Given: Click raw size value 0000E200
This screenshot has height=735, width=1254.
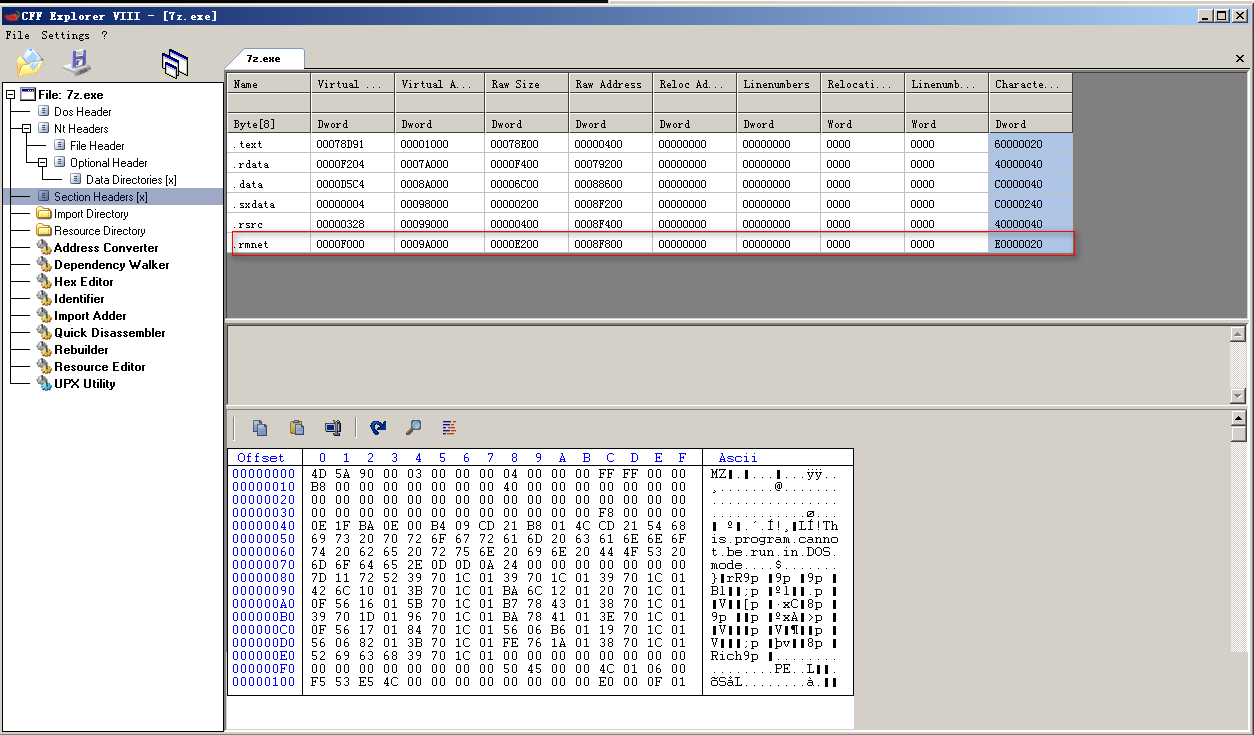Looking at the screenshot, I should [x=527, y=244].
